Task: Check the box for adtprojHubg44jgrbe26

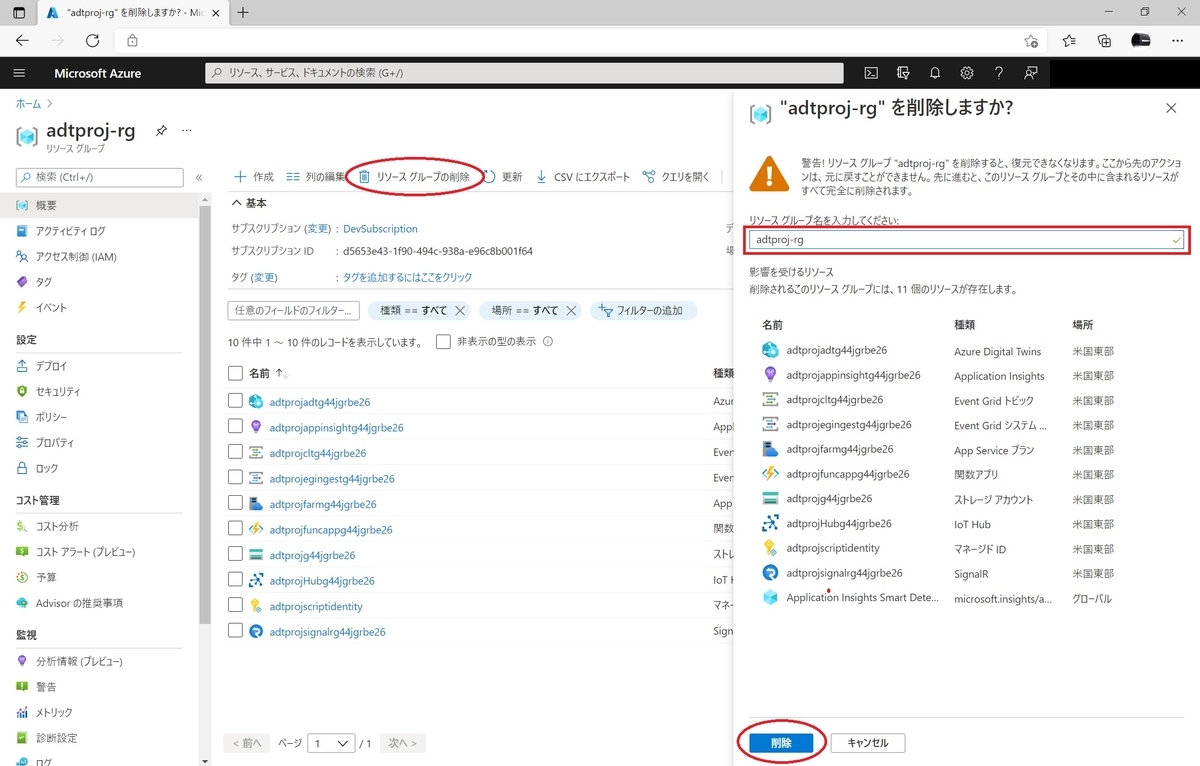Action: (x=235, y=580)
